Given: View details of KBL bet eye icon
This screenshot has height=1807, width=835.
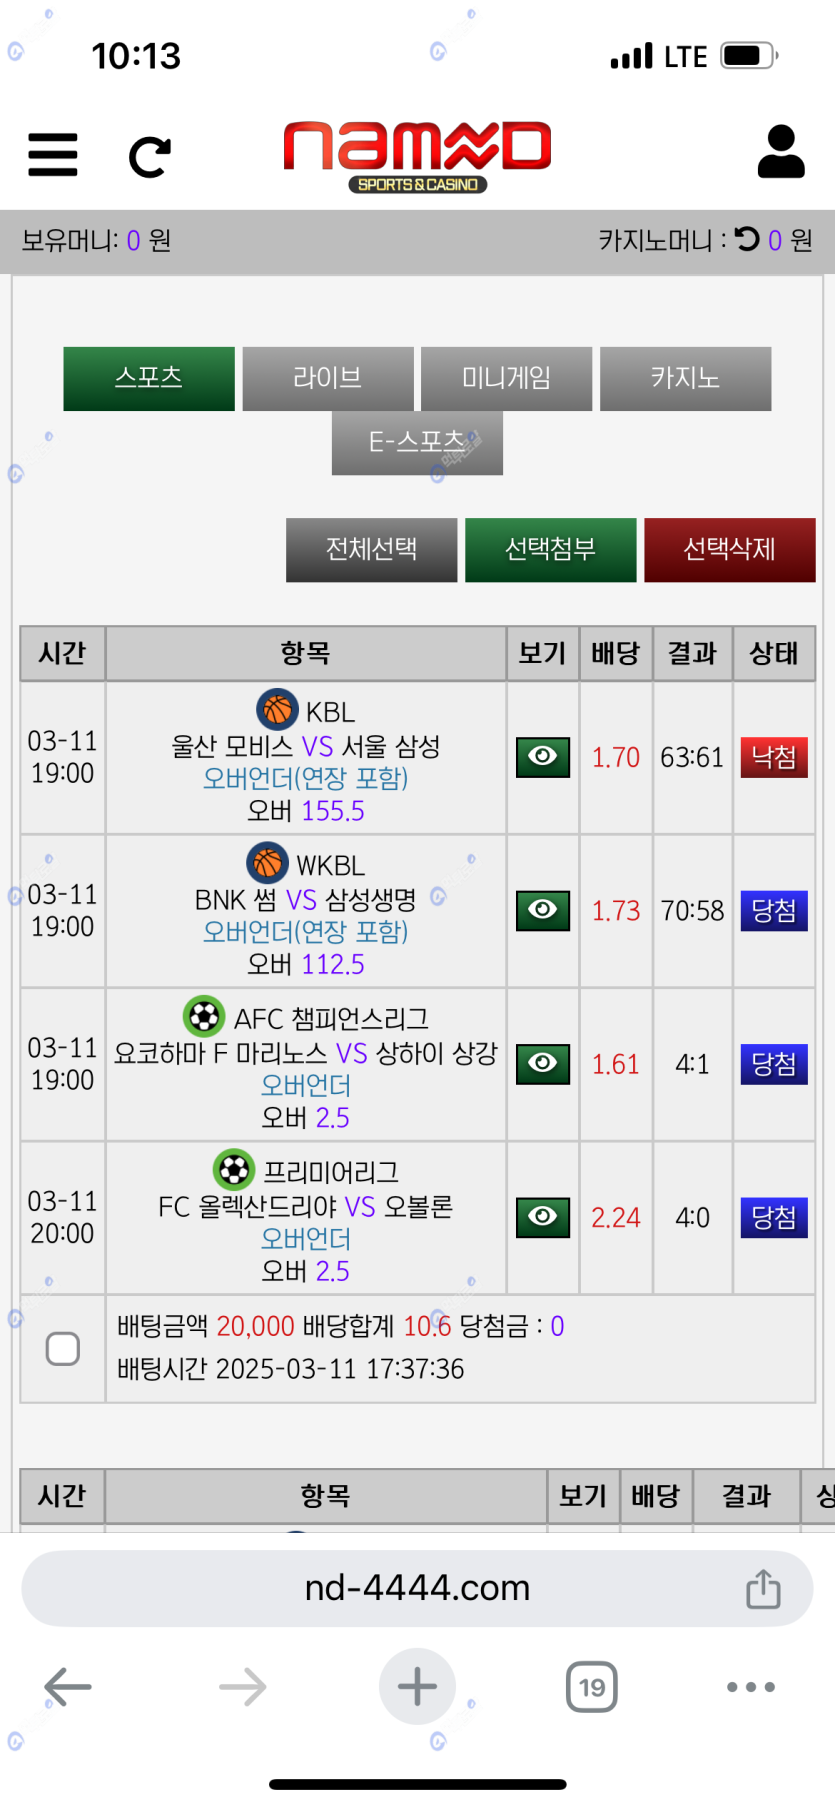Looking at the screenshot, I should (543, 757).
